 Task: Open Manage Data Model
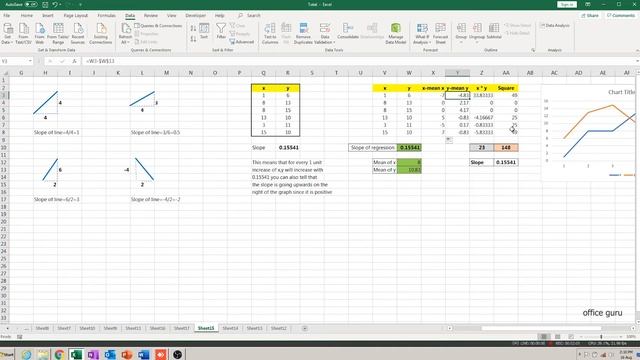pyautogui.click(x=396, y=33)
